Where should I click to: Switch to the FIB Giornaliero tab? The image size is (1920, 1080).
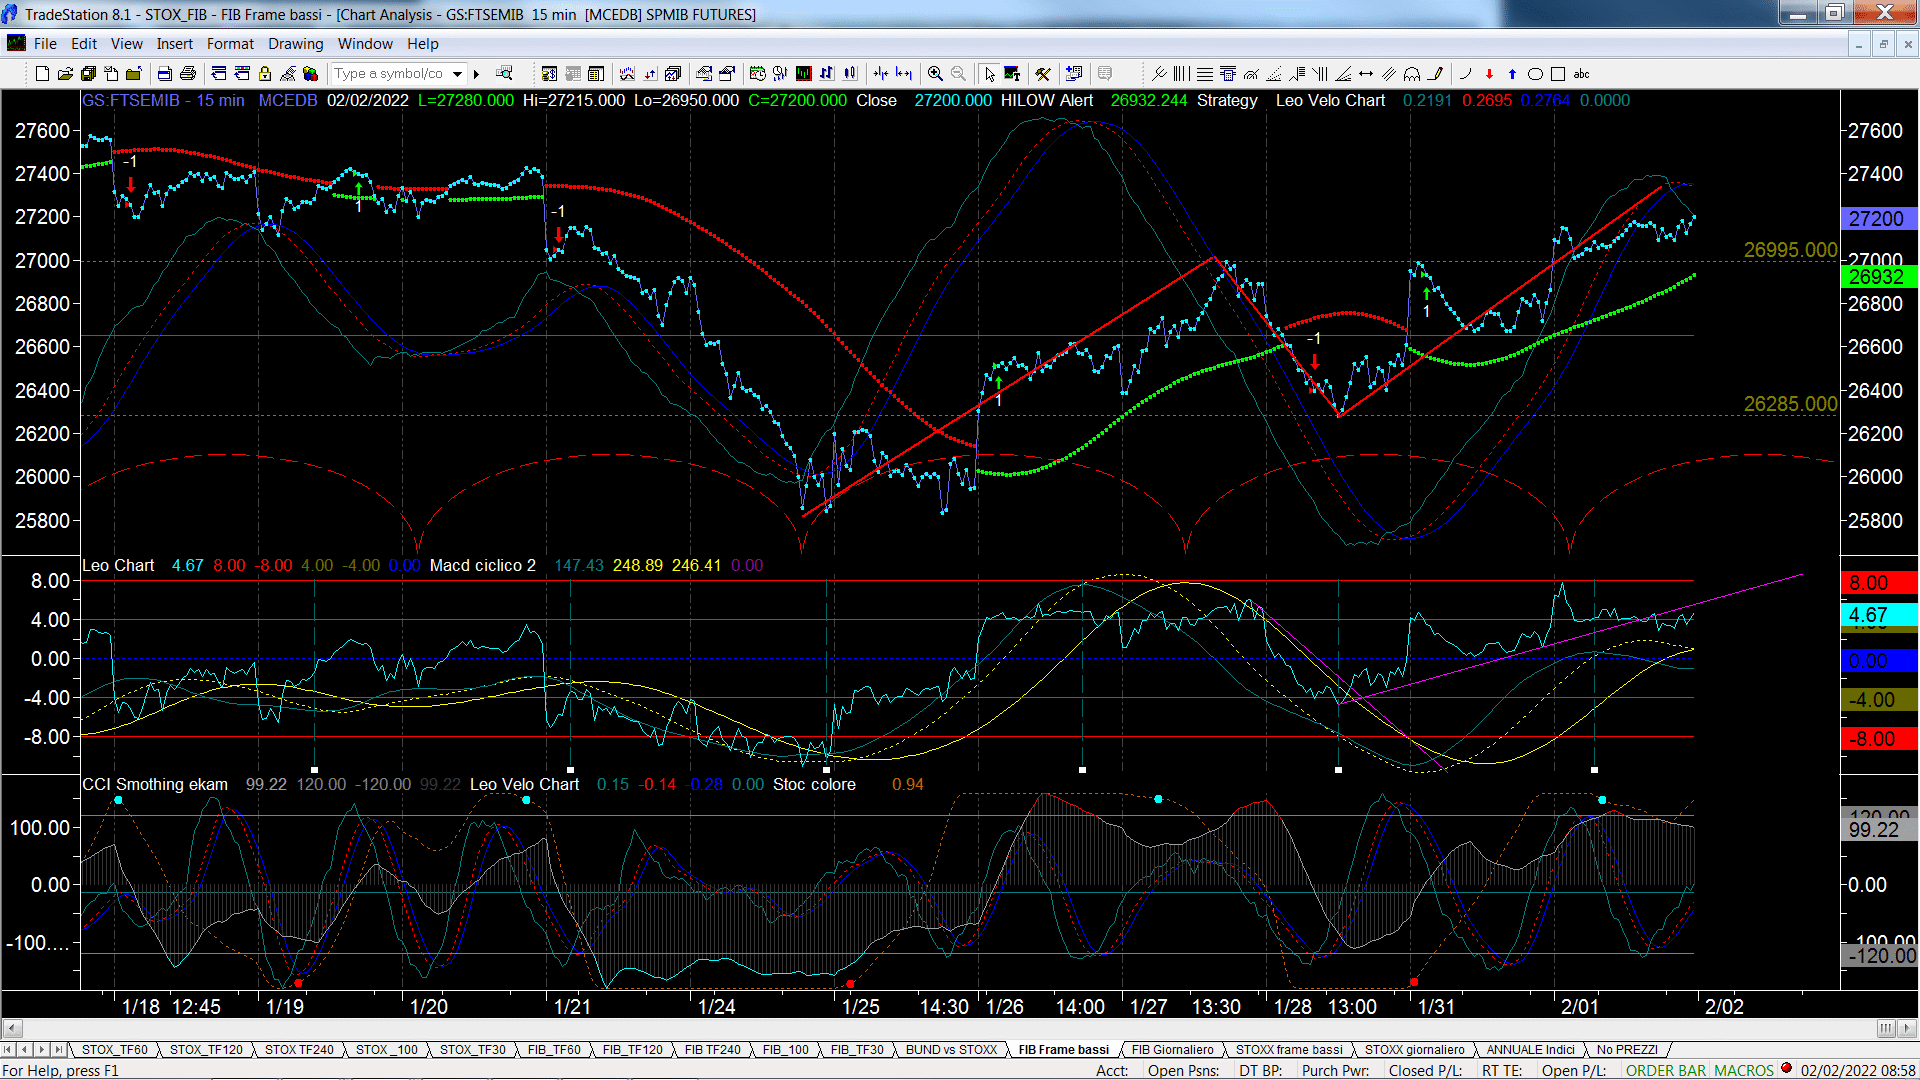1172,1050
